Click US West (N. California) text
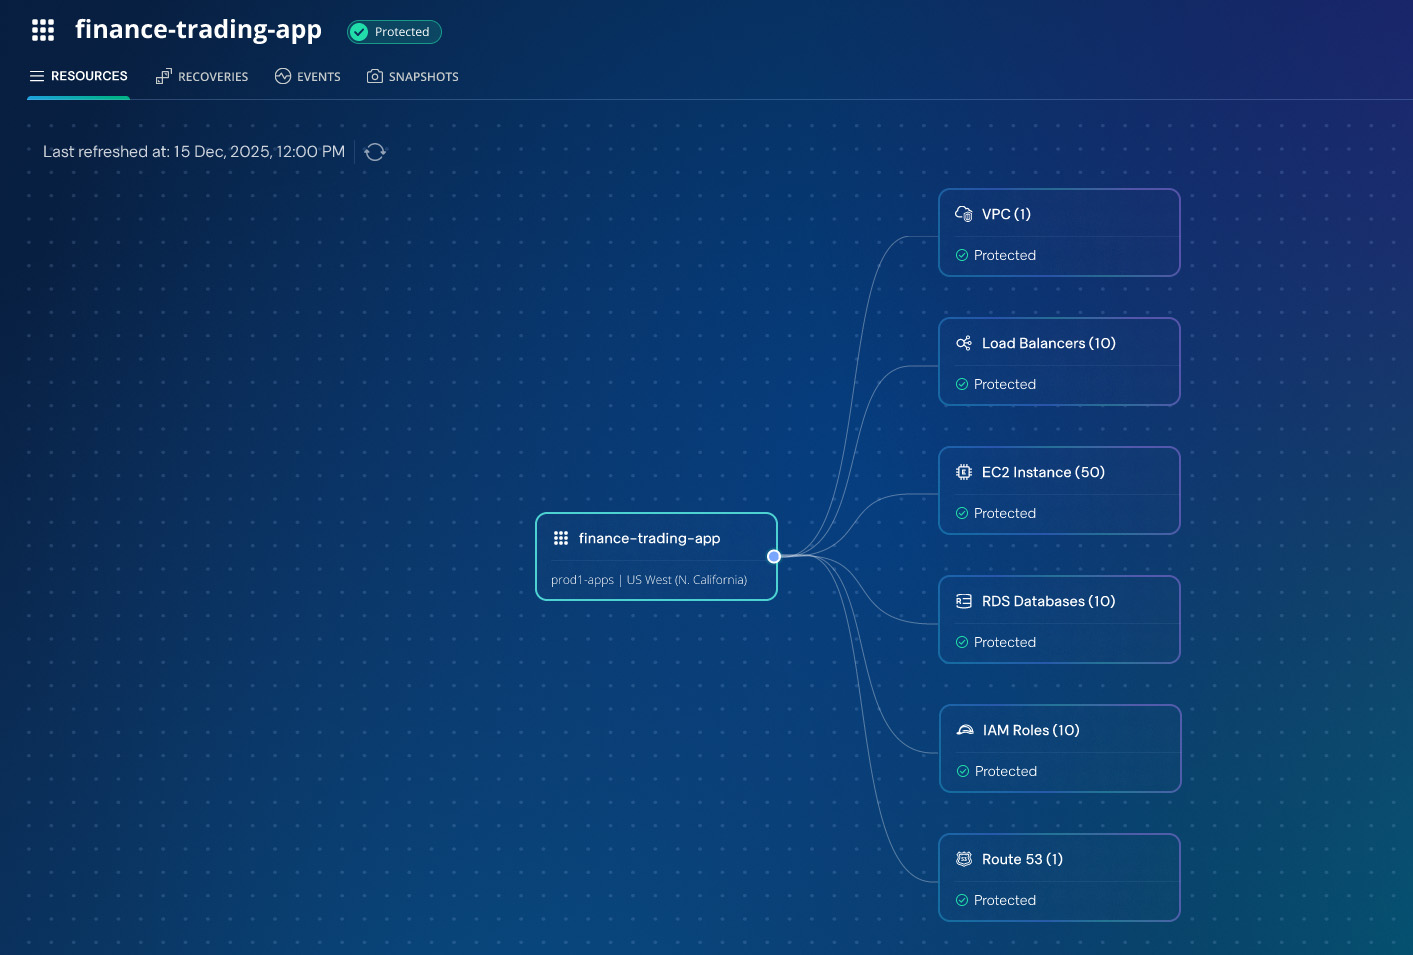Screen dimensions: 1413x955 687,580
